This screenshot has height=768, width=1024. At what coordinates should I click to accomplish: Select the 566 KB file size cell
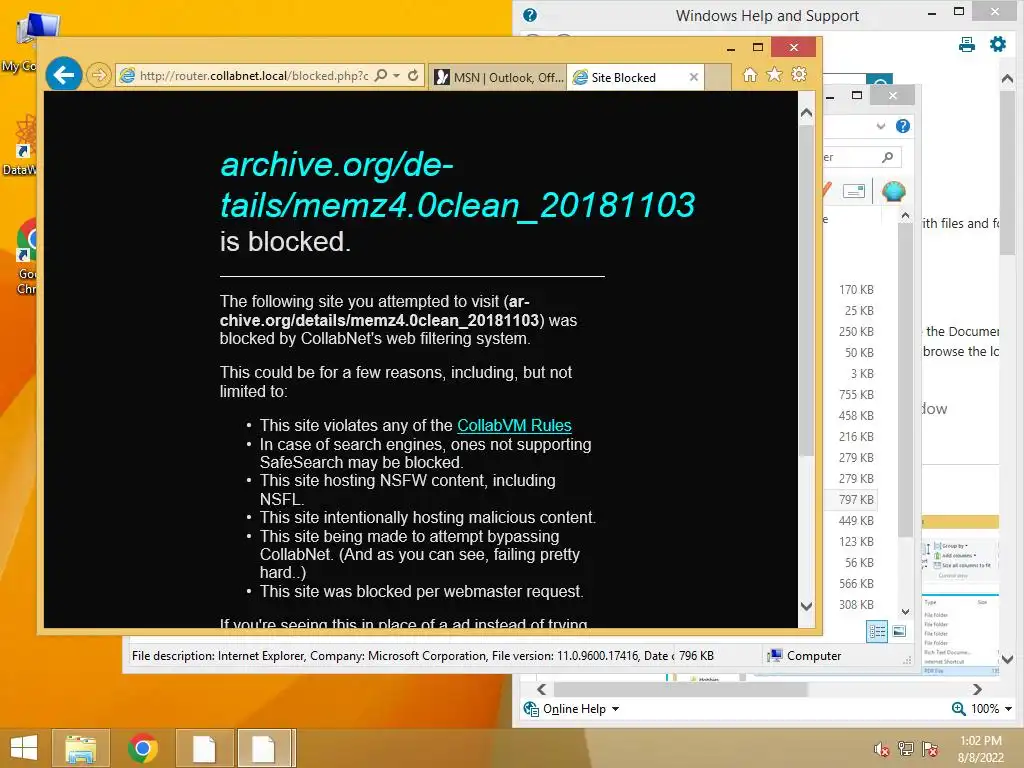click(x=856, y=583)
